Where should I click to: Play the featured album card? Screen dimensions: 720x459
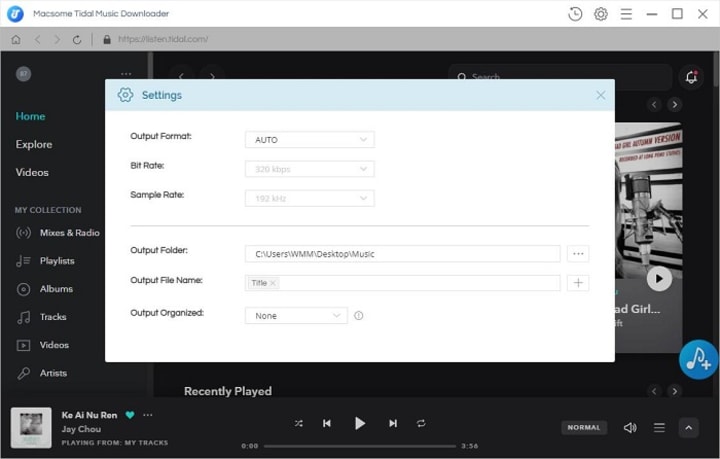[x=659, y=279]
